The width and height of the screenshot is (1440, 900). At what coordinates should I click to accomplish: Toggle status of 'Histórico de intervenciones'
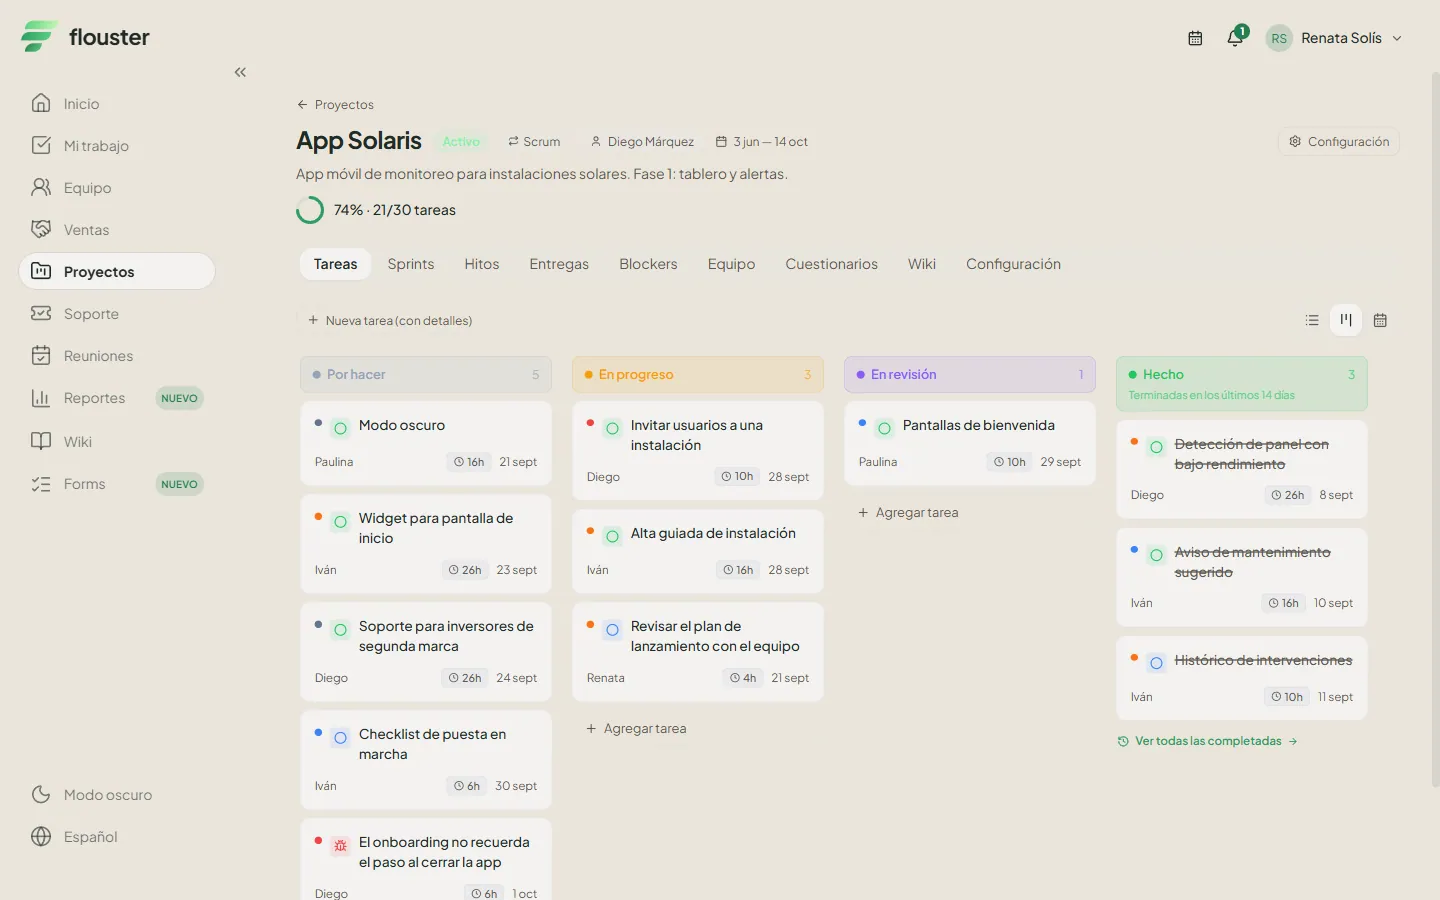[x=1156, y=663]
